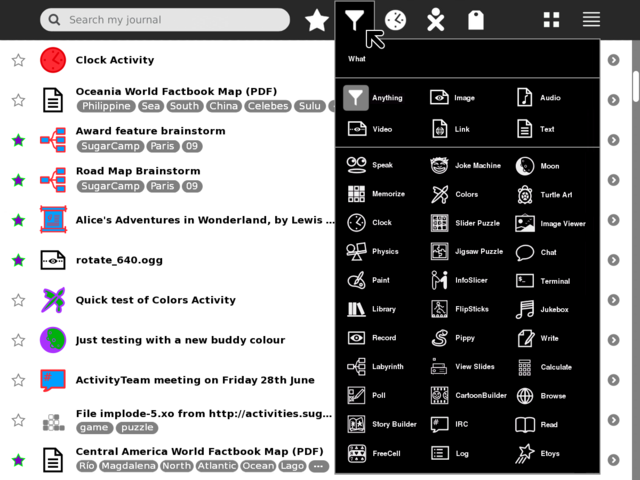
Task: Click the Search my journal field
Action: (170, 20)
